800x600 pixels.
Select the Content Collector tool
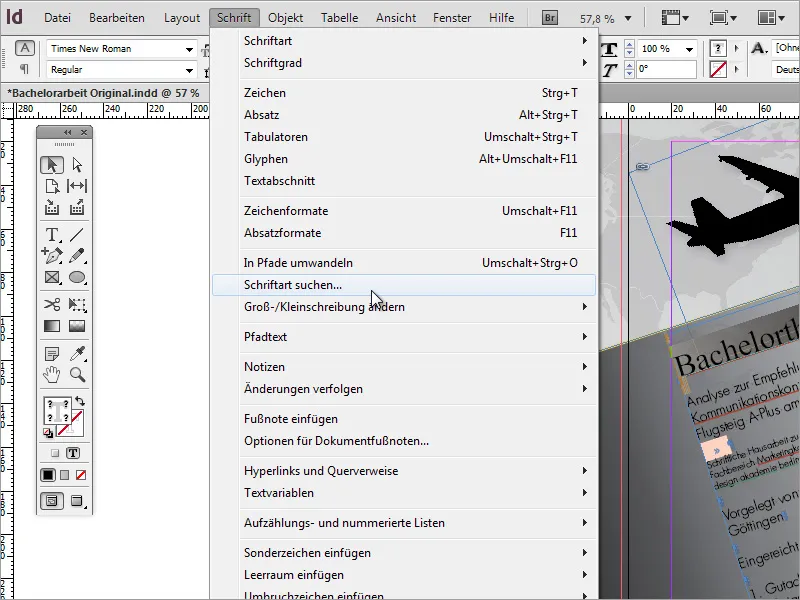52,207
